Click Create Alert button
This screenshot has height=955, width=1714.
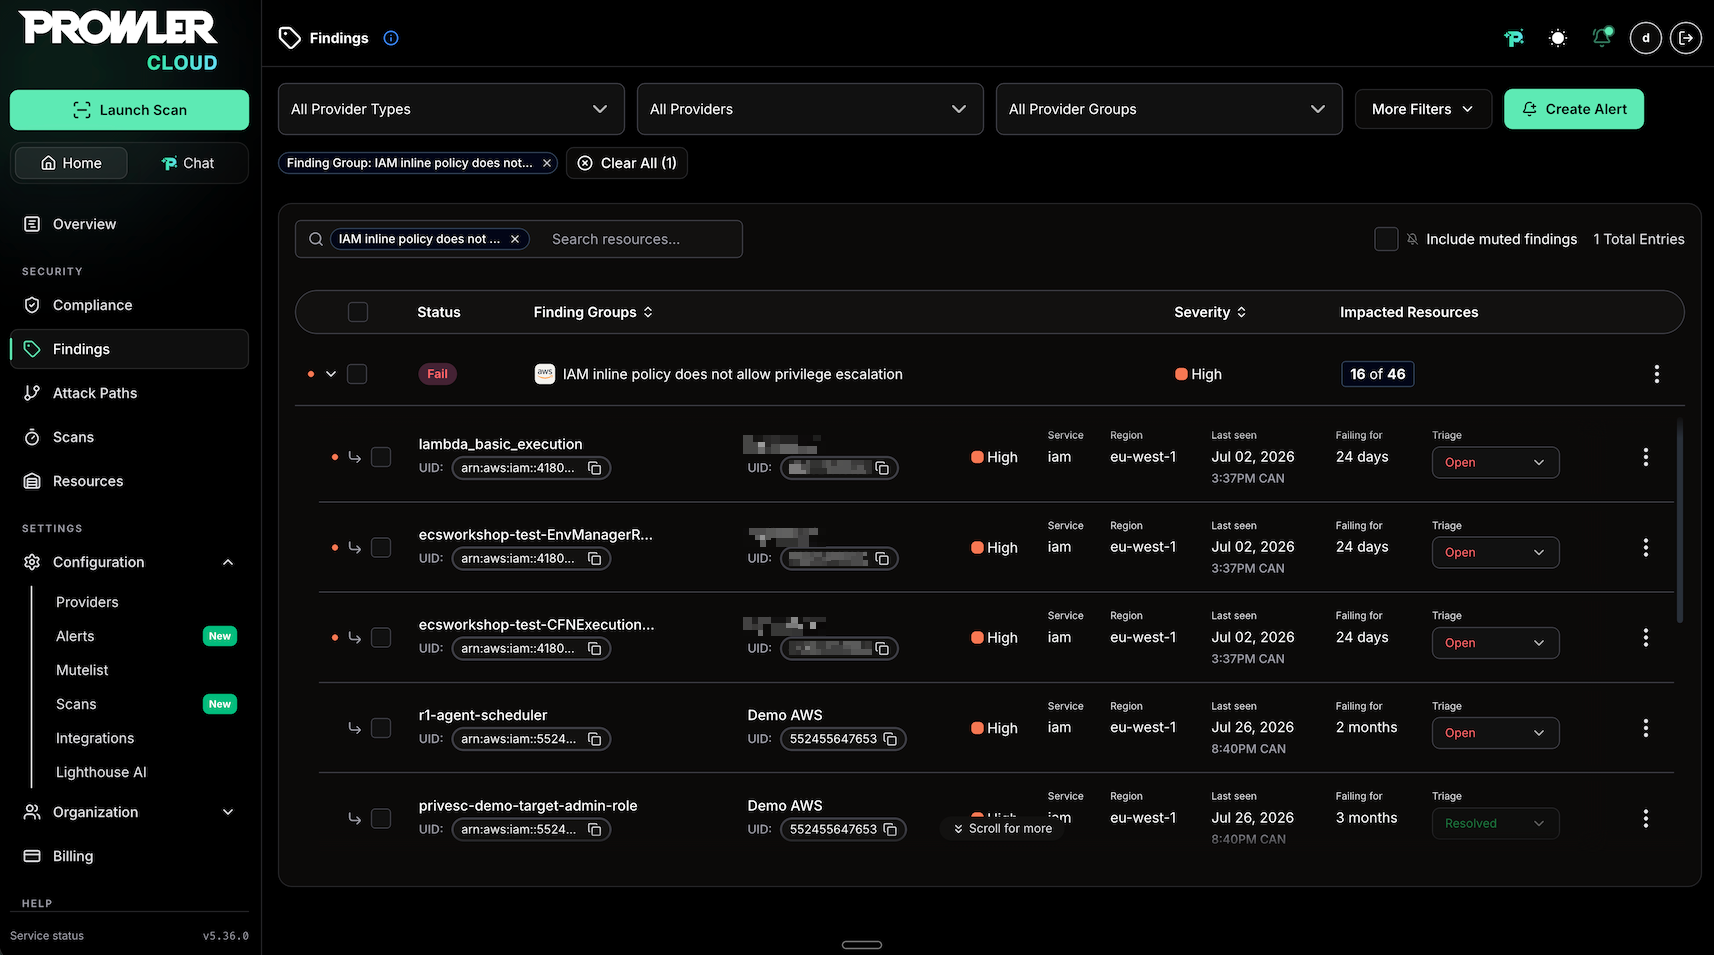pos(1574,109)
